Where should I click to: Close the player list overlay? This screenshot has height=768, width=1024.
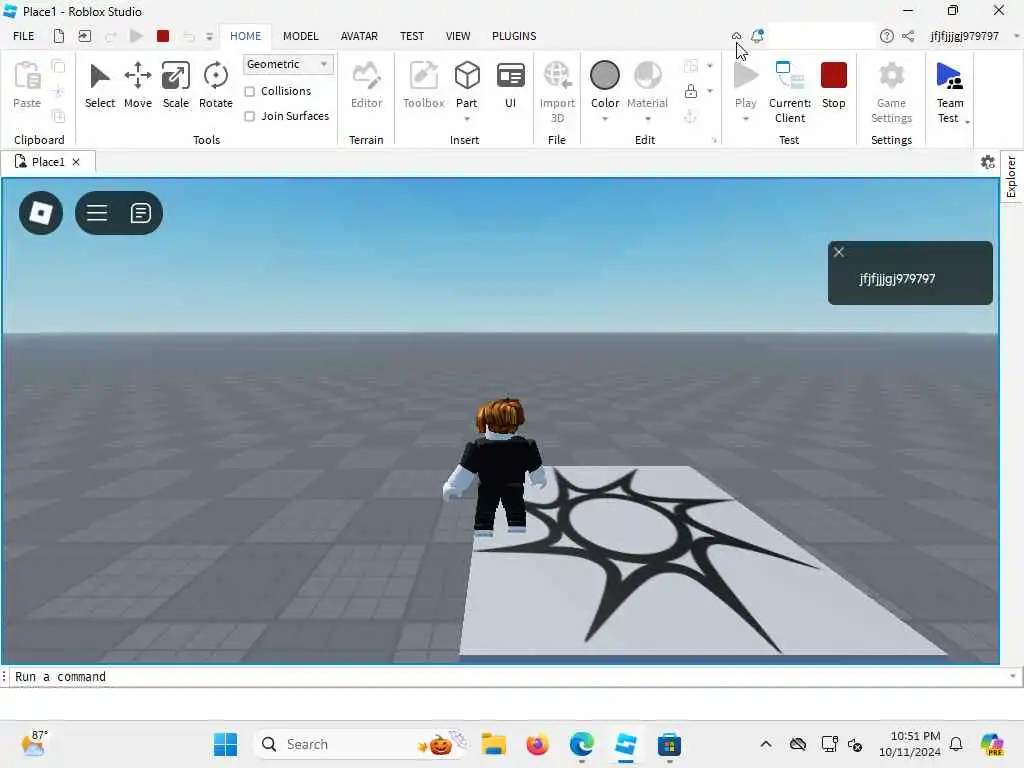[x=839, y=252]
